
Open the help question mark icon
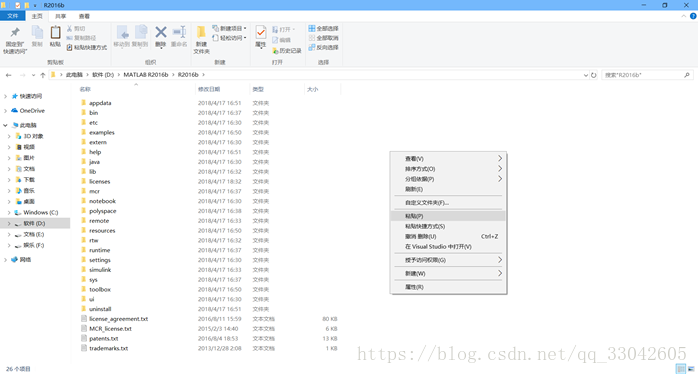tap(693, 16)
